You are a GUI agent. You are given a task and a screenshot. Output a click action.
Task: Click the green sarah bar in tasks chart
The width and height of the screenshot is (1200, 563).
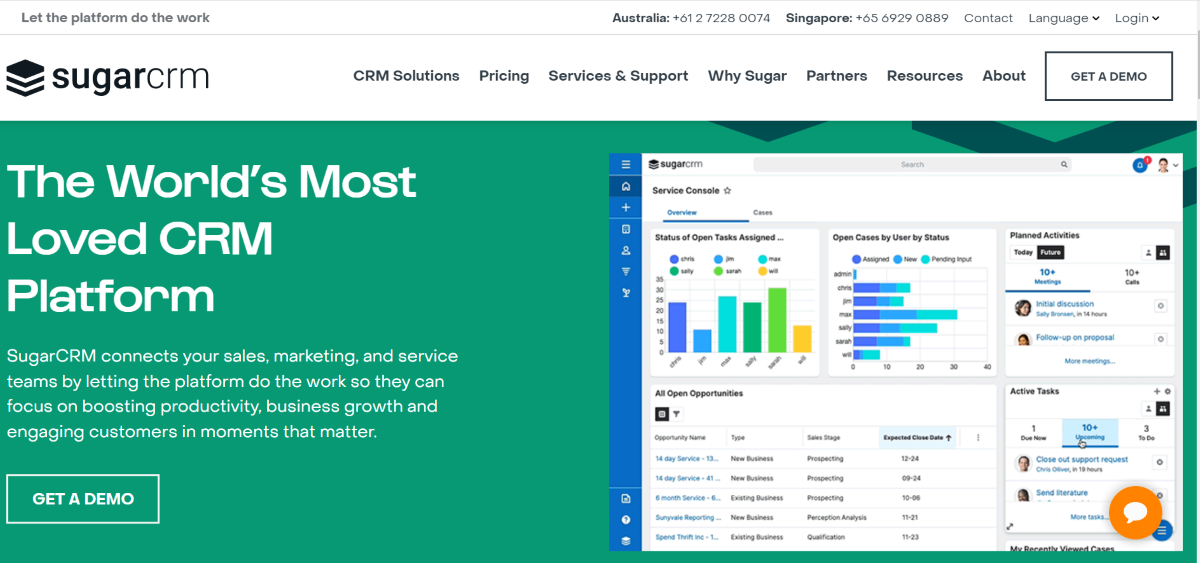click(x=777, y=320)
